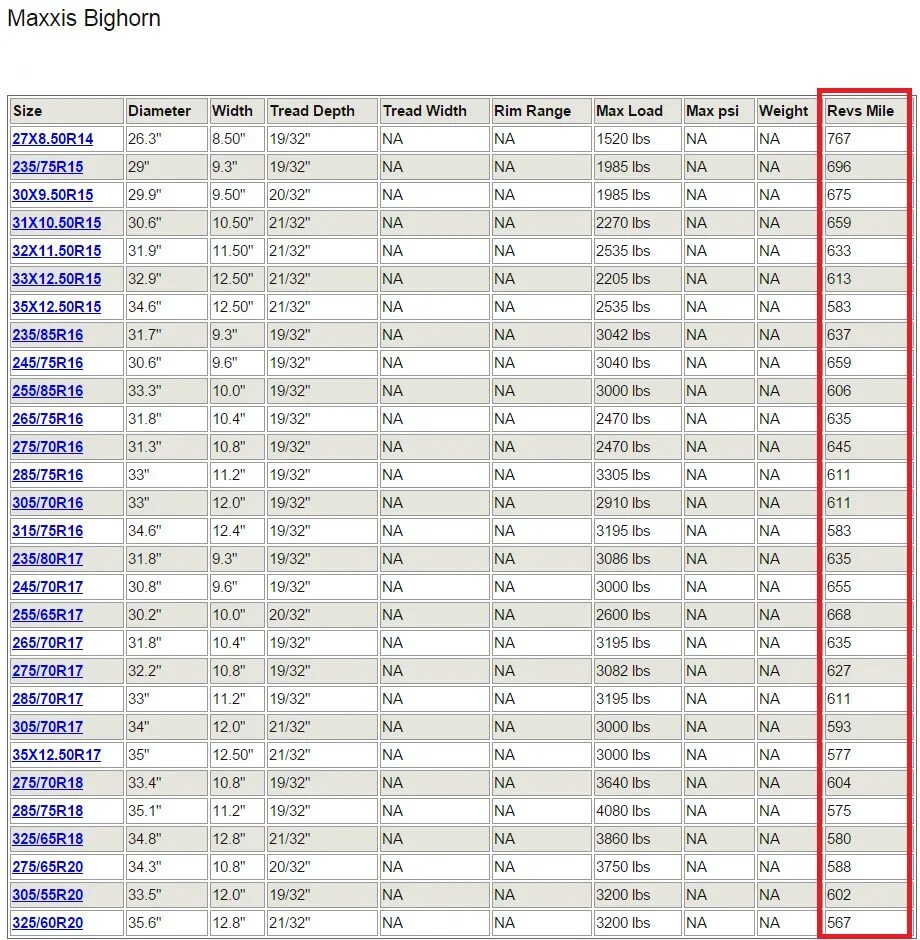The width and height of the screenshot is (920, 940).
Task: Click the 35X12.50R15 tire link
Action: (x=57, y=307)
